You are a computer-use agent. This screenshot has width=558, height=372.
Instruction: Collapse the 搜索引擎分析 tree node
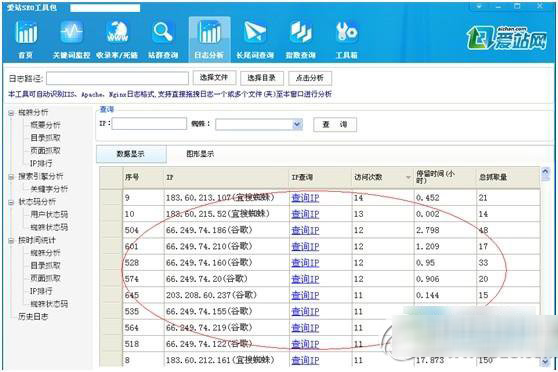click(x=11, y=177)
